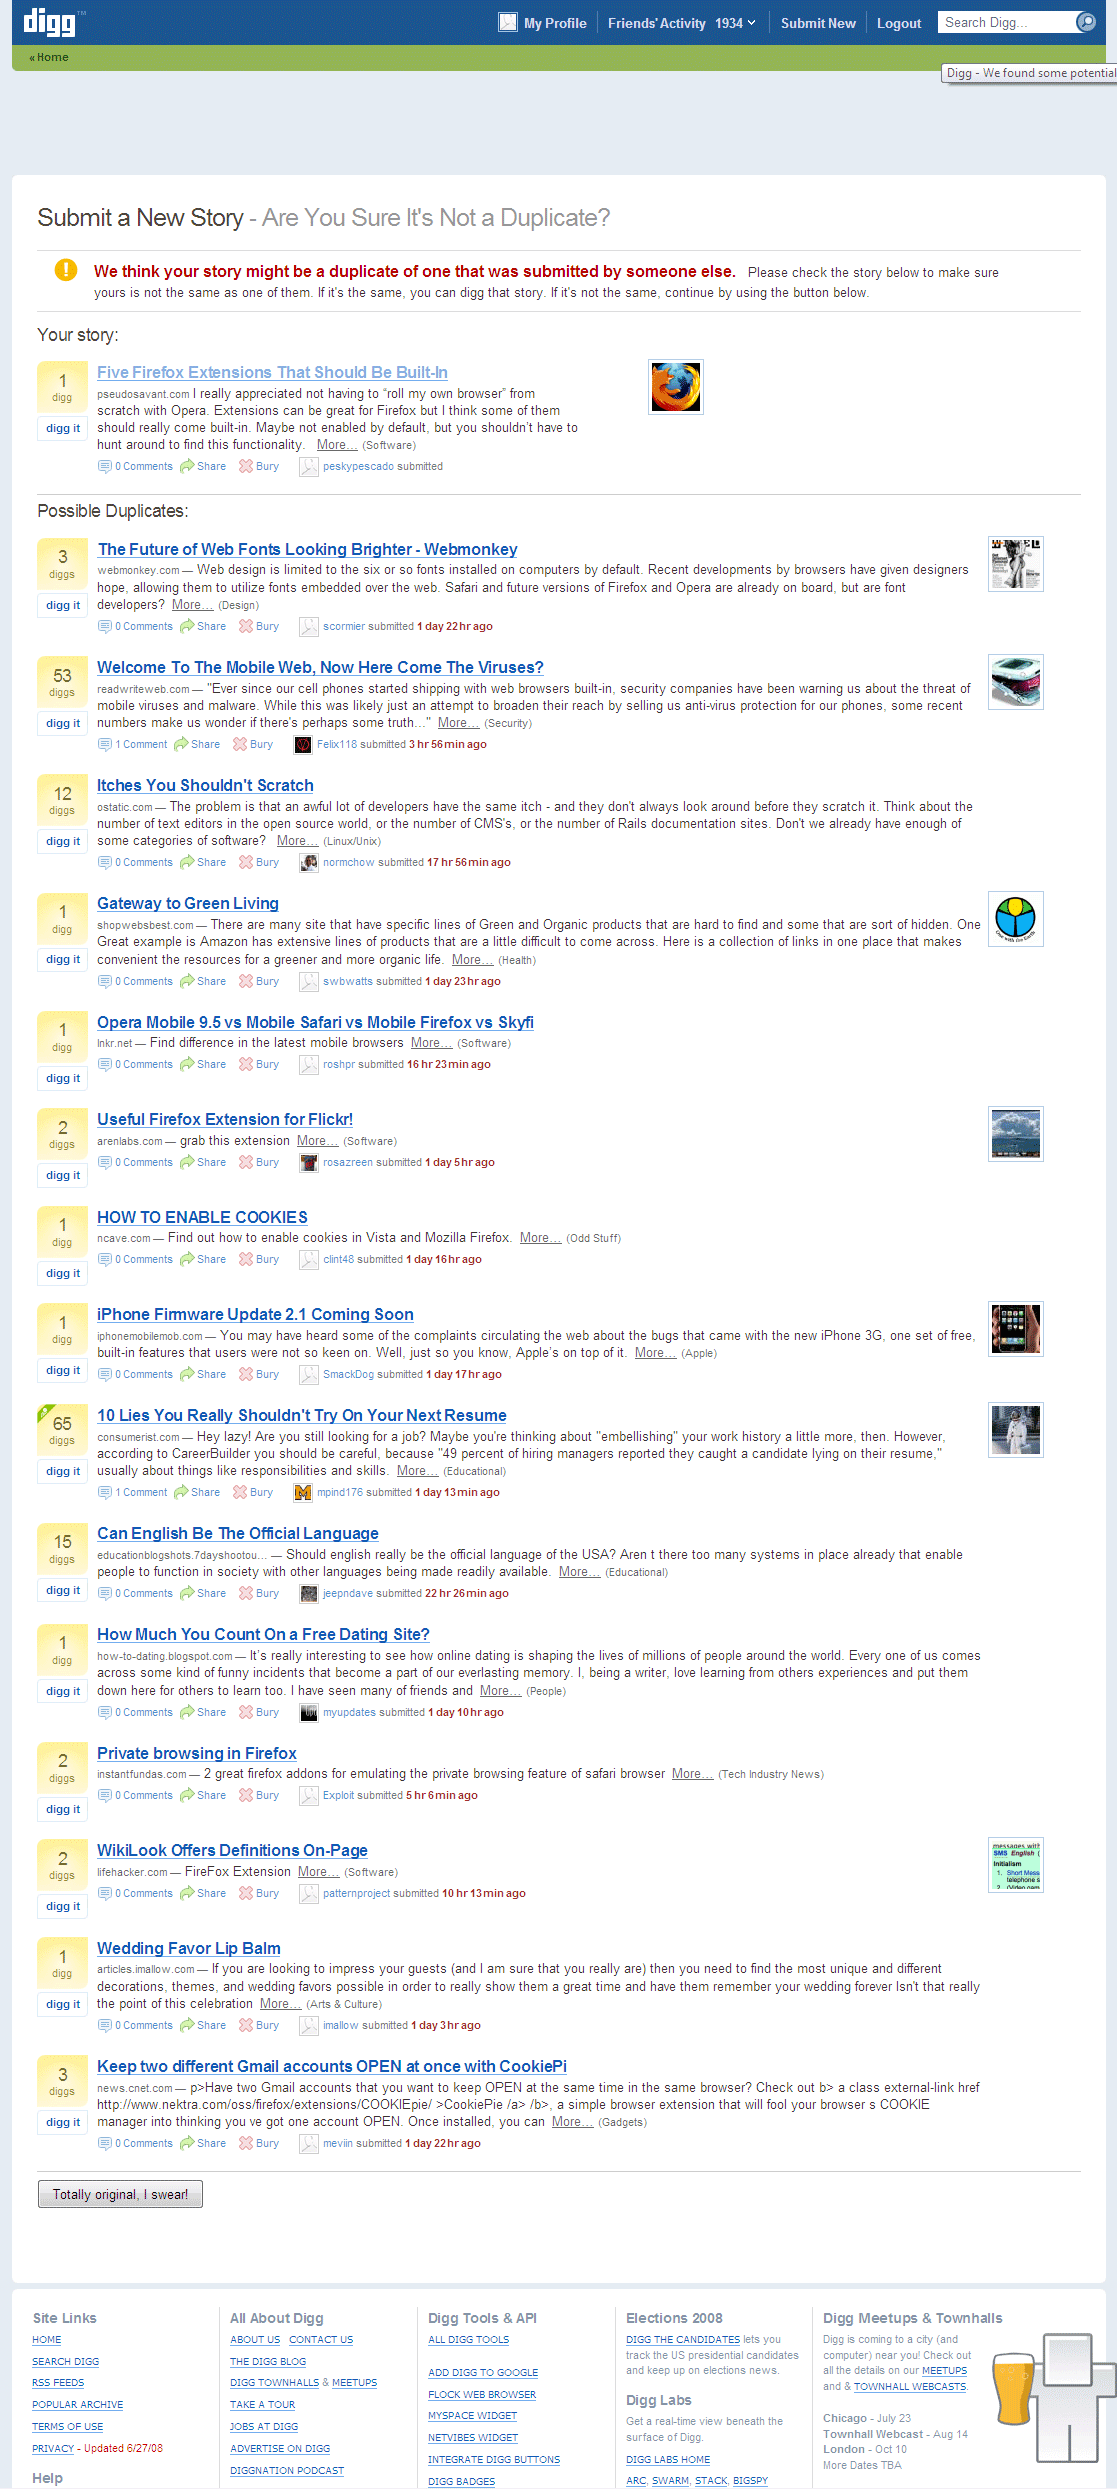Open Submit New in top navigation

[x=818, y=23]
